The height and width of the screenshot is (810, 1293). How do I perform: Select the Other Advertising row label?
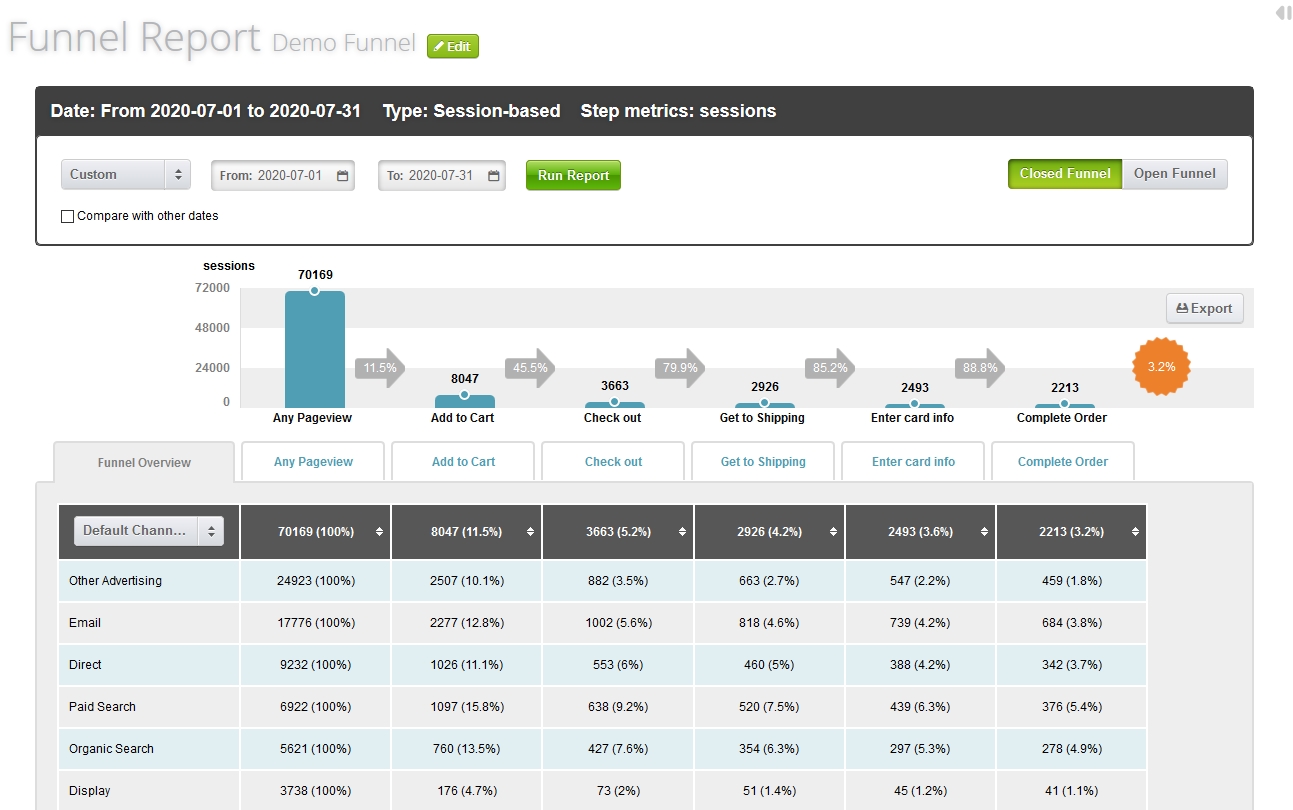point(115,581)
